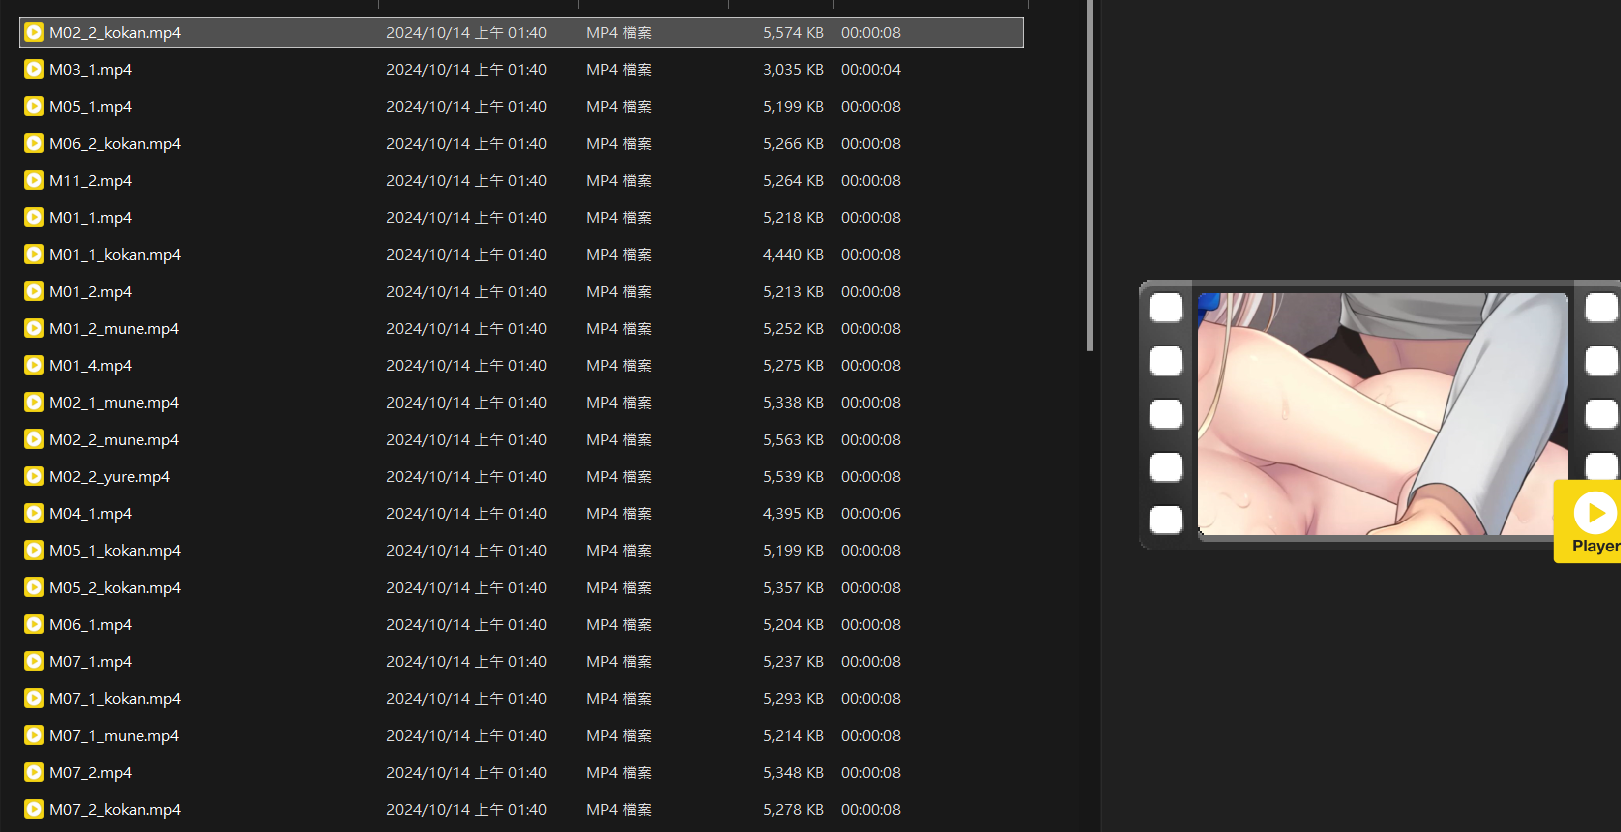This screenshot has width=1621, height=832.
Task: Click the video icon next to M03_1.mp4
Action: (x=34, y=70)
